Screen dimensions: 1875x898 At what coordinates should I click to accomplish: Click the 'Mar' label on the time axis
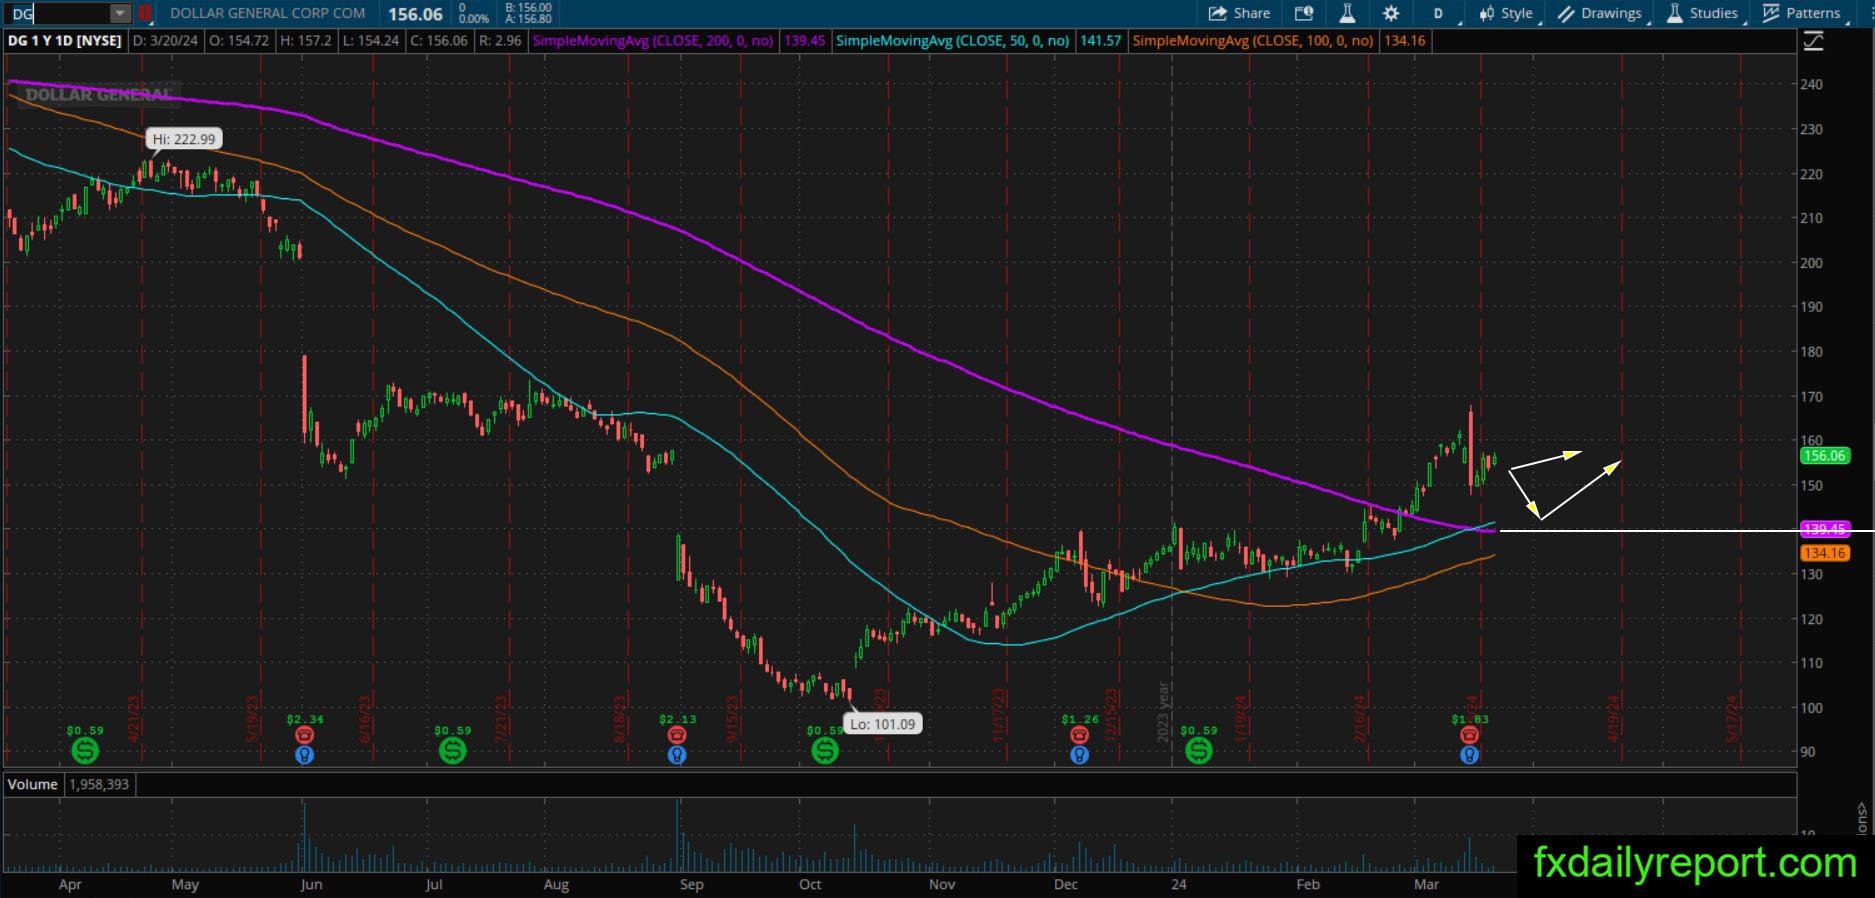pos(1426,884)
